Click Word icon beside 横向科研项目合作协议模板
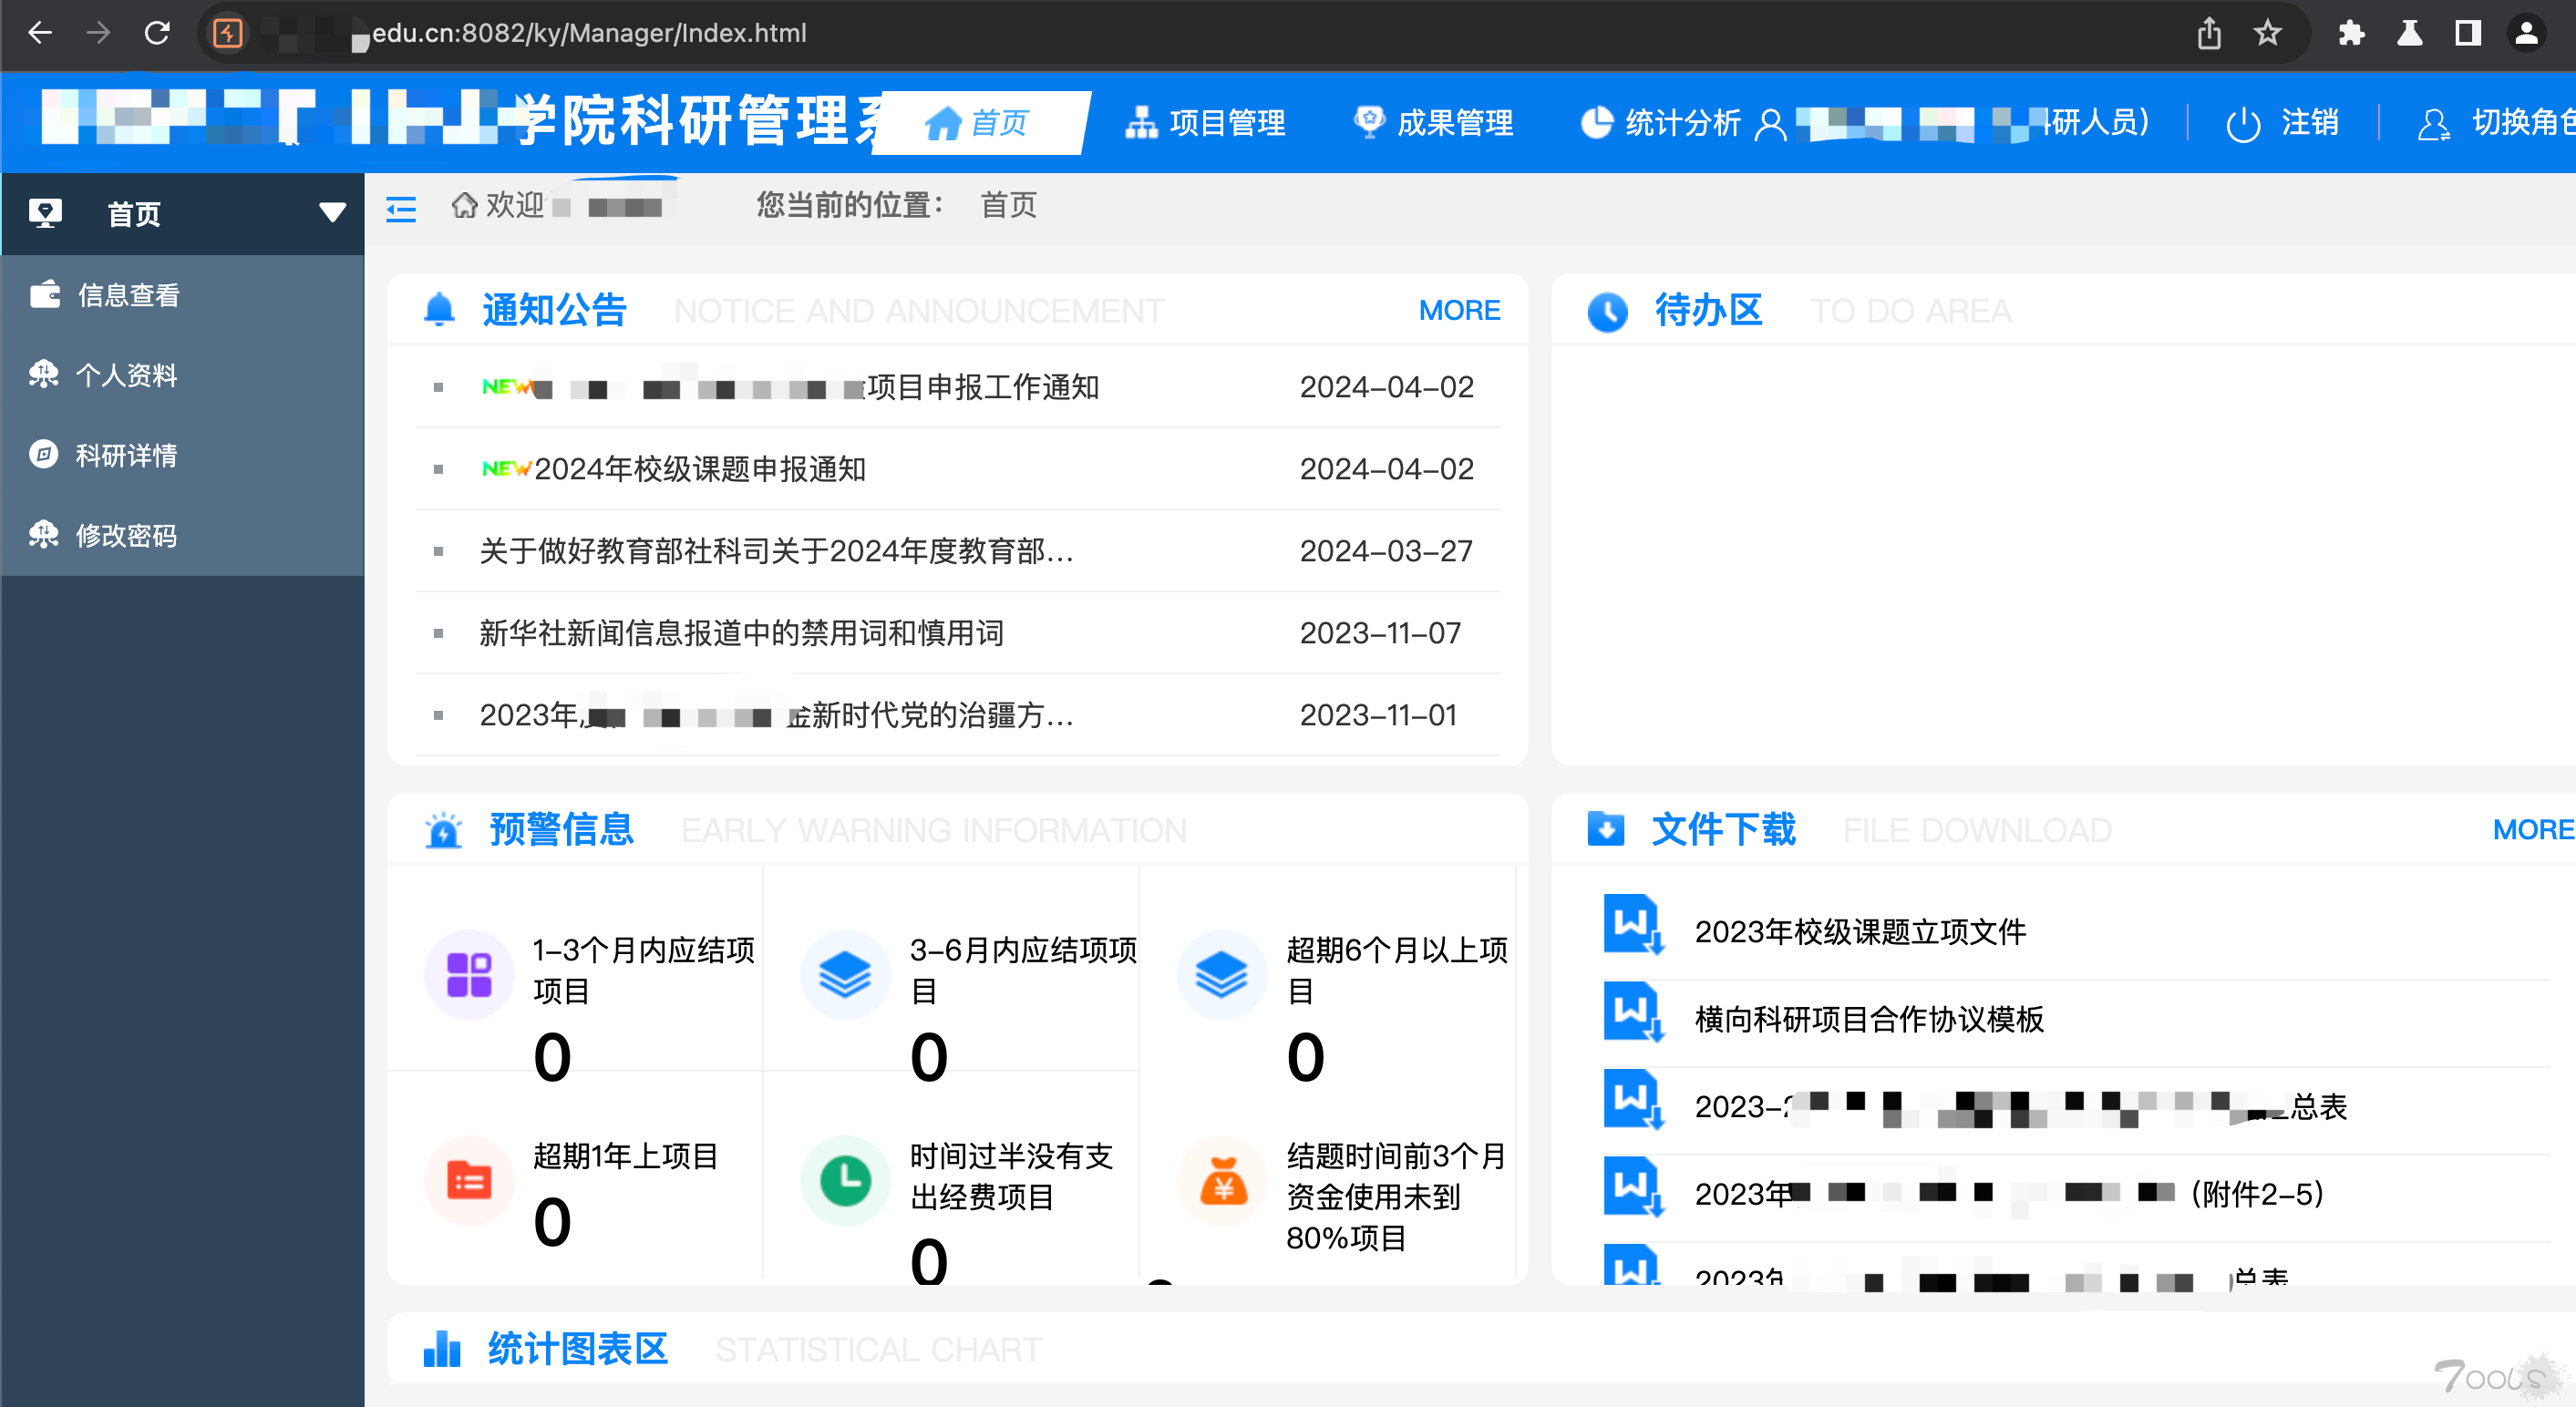The height and width of the screenshot is (1407, 2576). click(1633, 1012)
